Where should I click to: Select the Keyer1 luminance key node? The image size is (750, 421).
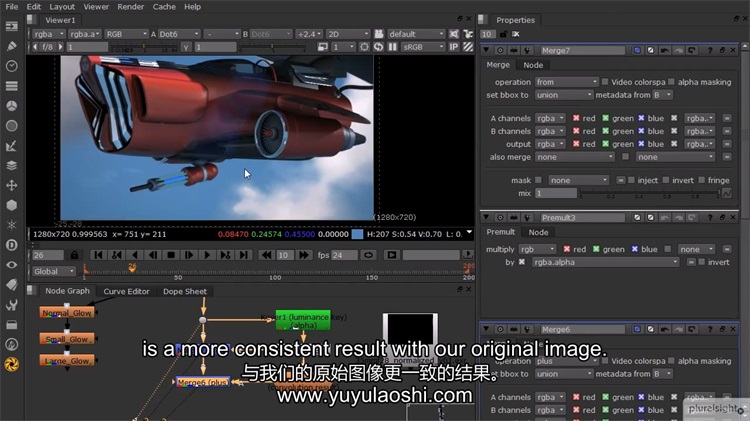[303, 321]
